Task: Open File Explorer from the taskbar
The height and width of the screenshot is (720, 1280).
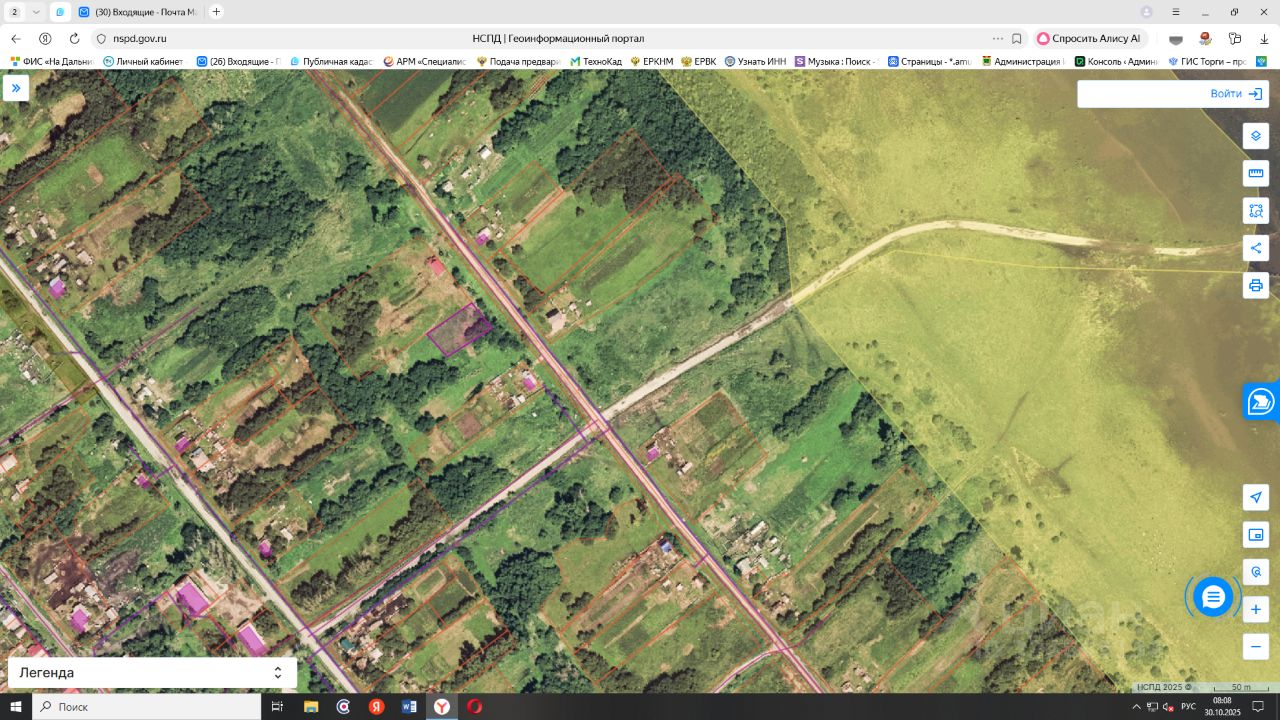Action: point(311,706)
